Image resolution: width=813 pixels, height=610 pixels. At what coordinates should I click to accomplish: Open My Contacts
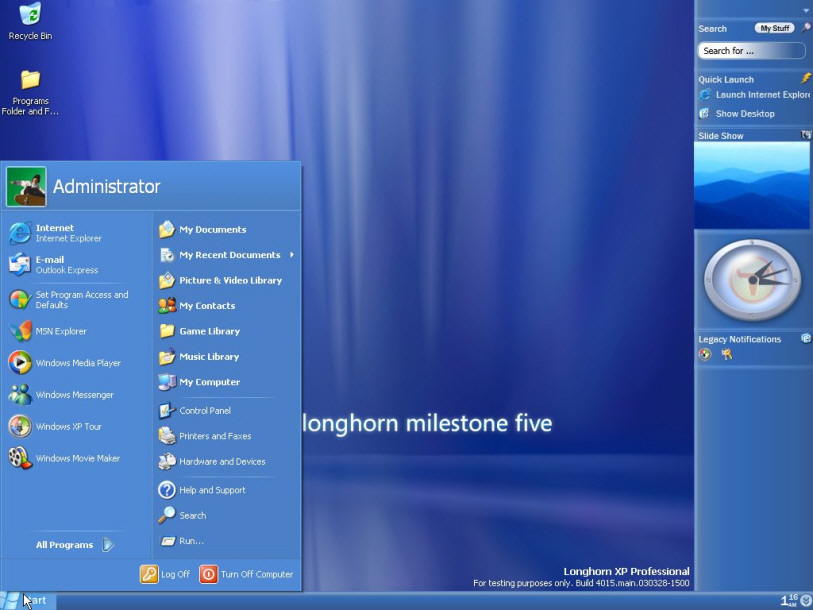[197, 306]
